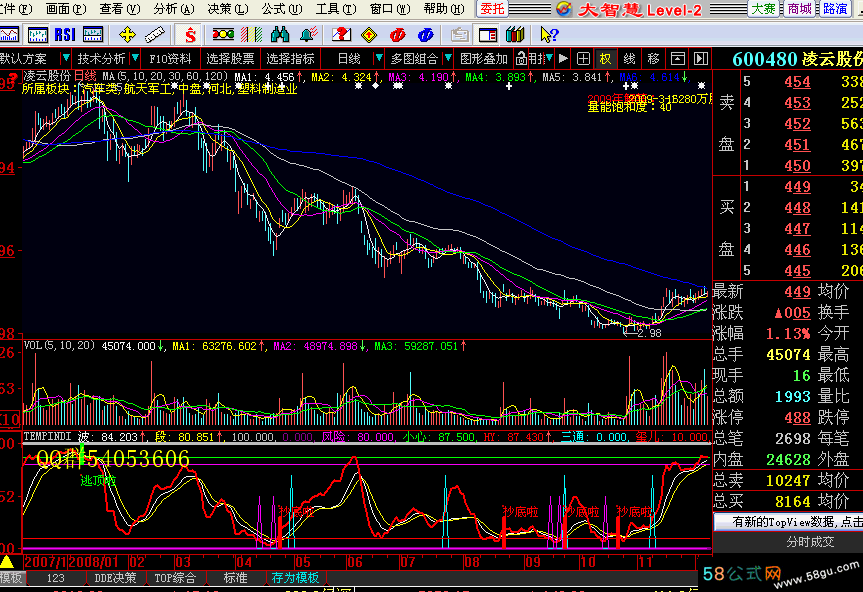Click the red circular phi icon
The width and height of the screenshot is (863, 592).
tap(397, 35)
